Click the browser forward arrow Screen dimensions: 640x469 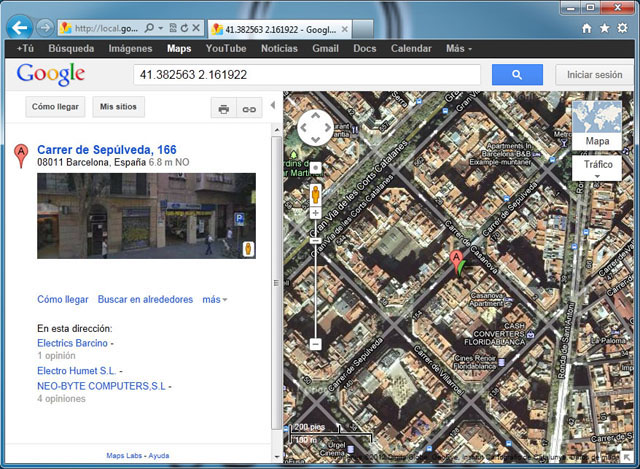(44, 28)
